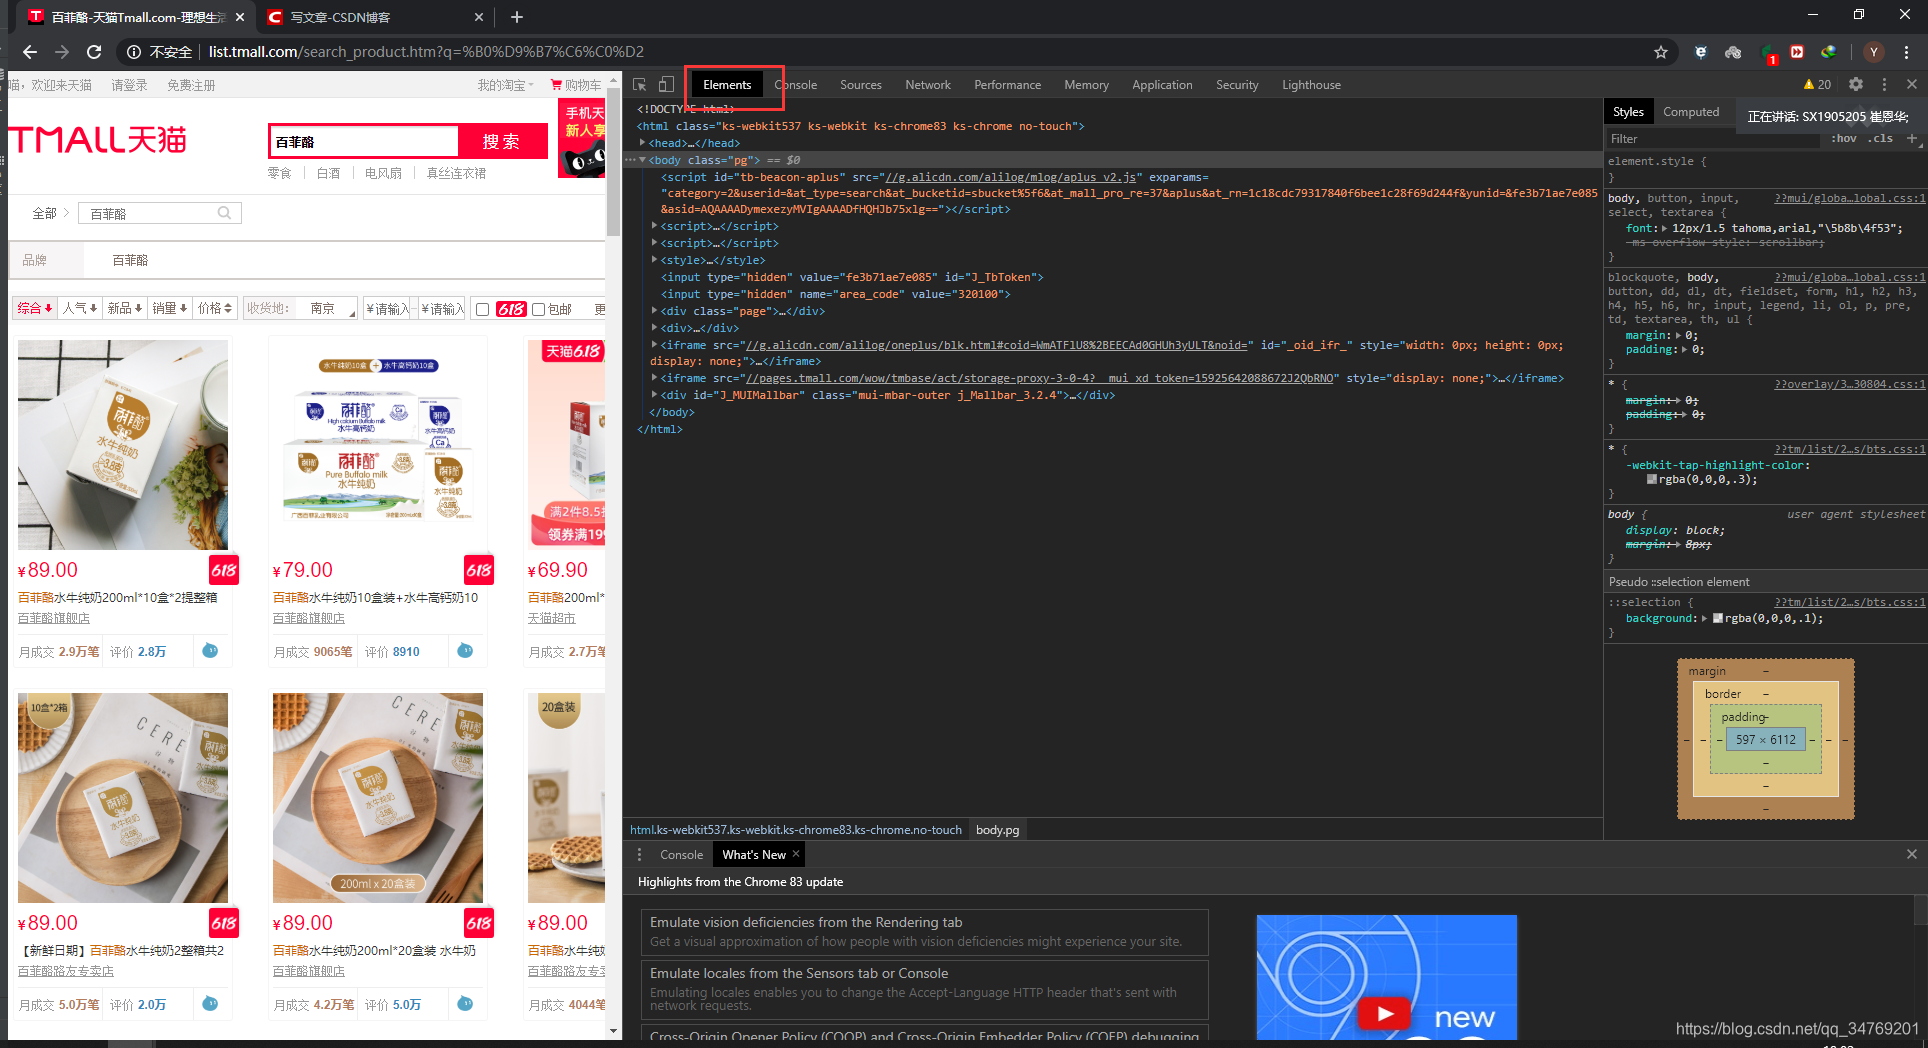Open DevTools settings gear
1928x1048 pixels.
point(1856,85)
